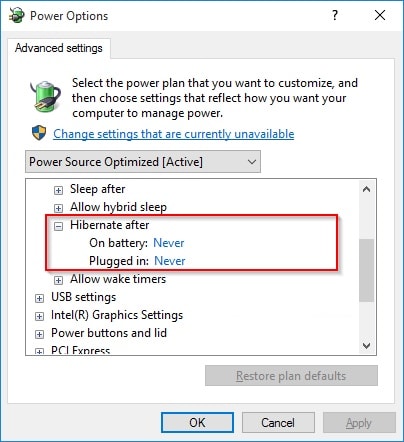Click the green battery plug icon
Screen dimensions: 404x442
[45, 96]
